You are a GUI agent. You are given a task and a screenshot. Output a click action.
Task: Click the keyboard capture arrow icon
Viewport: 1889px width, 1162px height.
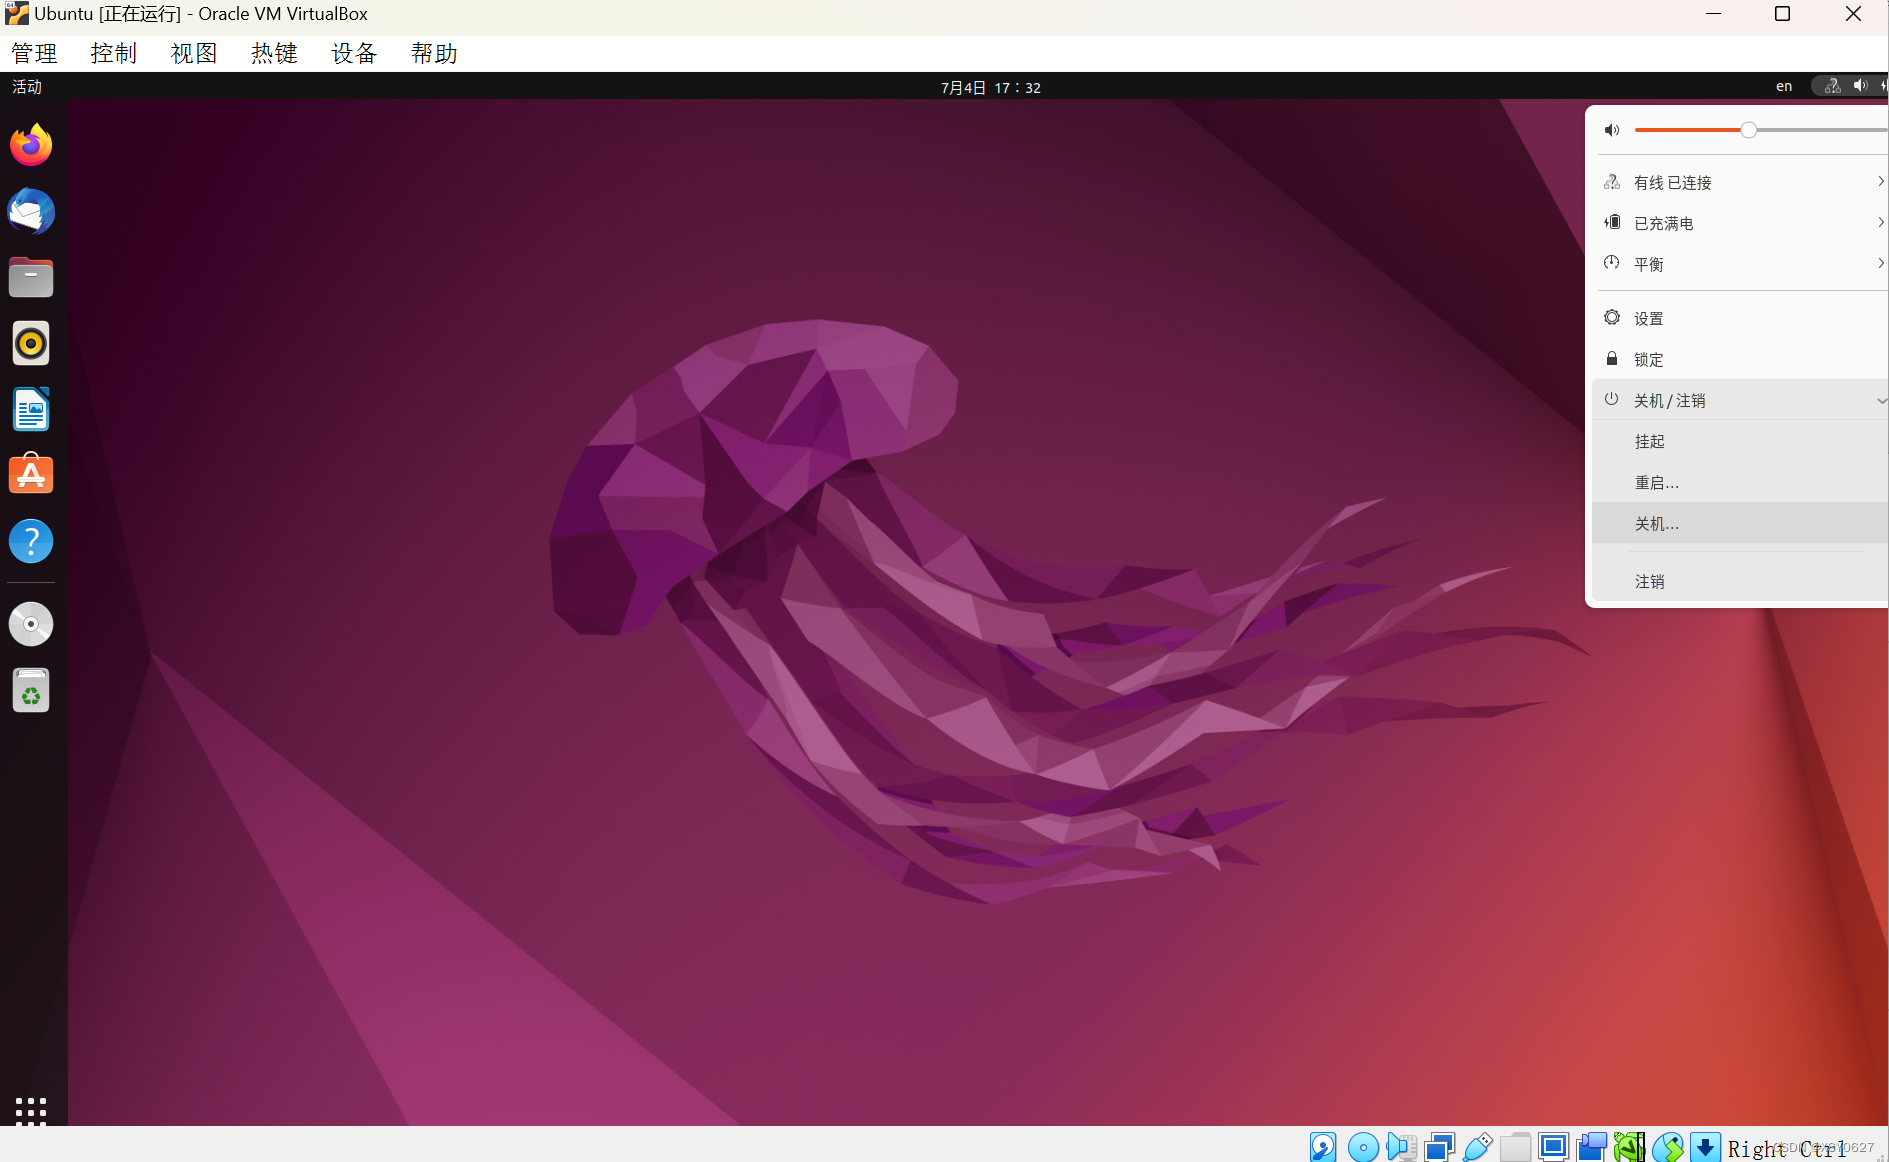point(1705,1147)
